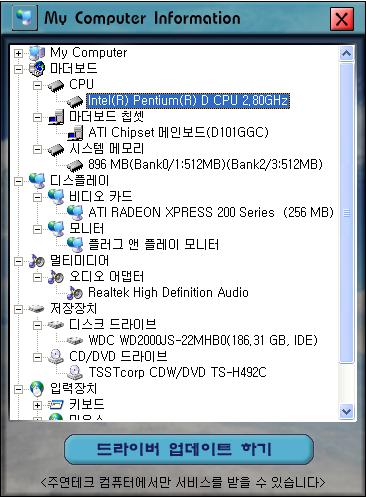The height and width of the screenshot is (497, 366).
Task: Click the 저장장치 drive icon
Action: (37, 309)
